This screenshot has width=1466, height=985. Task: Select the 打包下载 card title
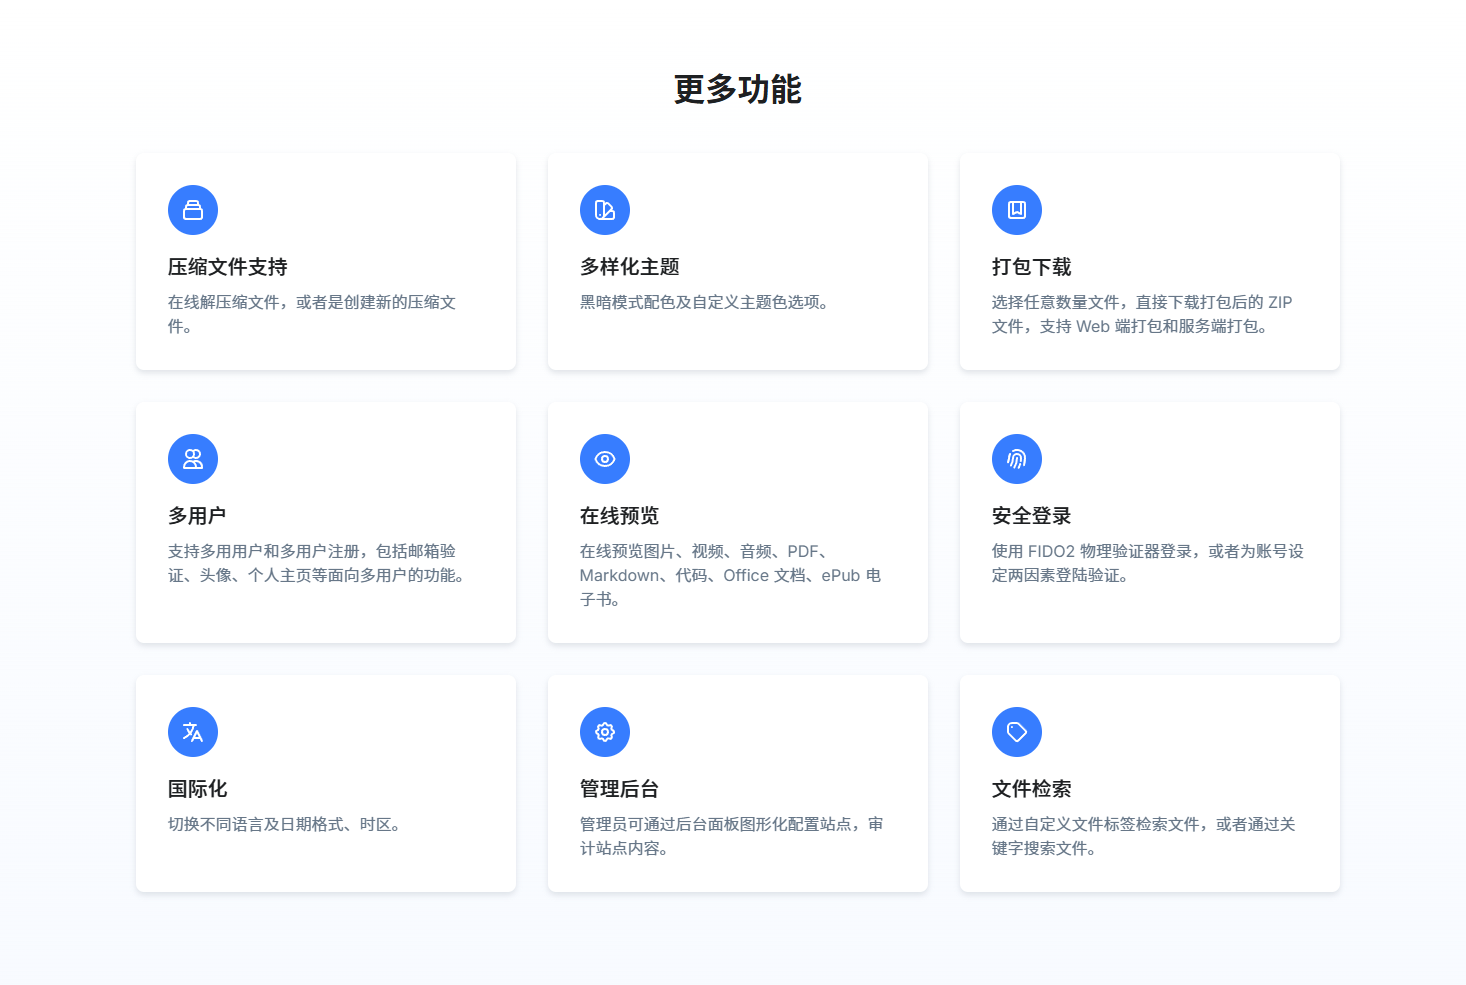point(1032,267)
